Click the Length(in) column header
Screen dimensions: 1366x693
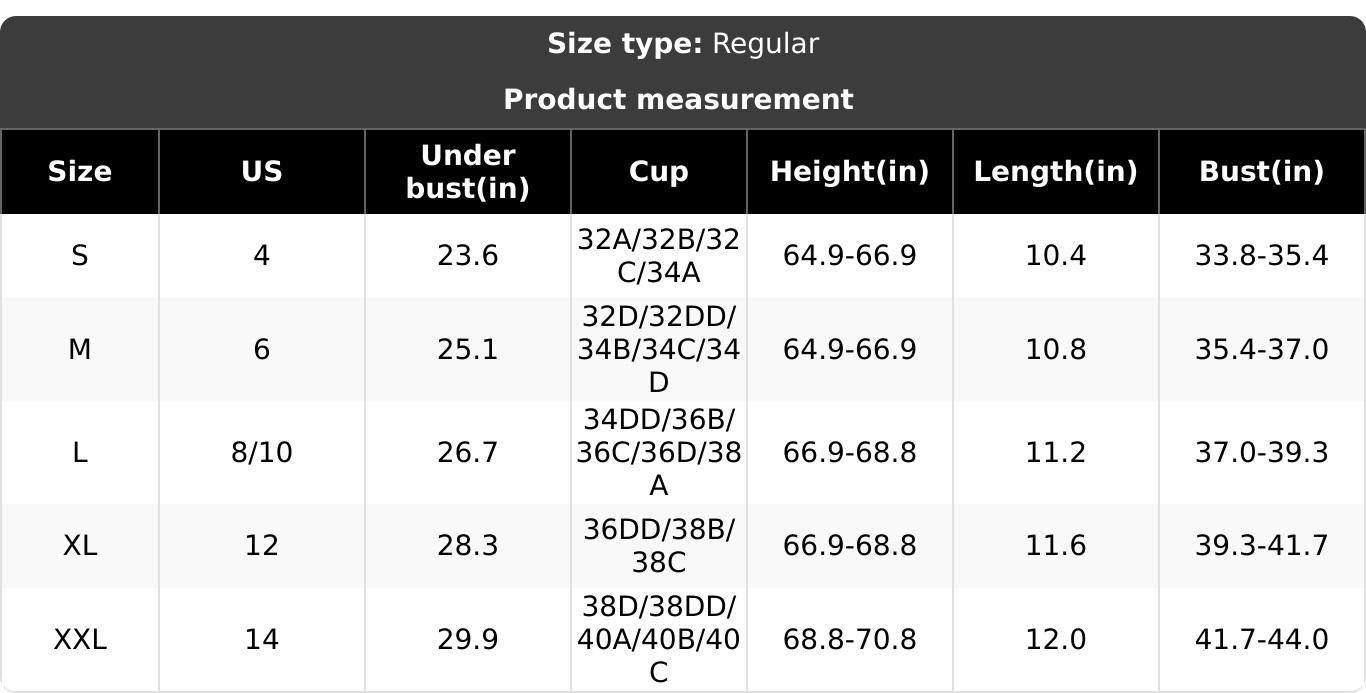(x=1055, y=171)
